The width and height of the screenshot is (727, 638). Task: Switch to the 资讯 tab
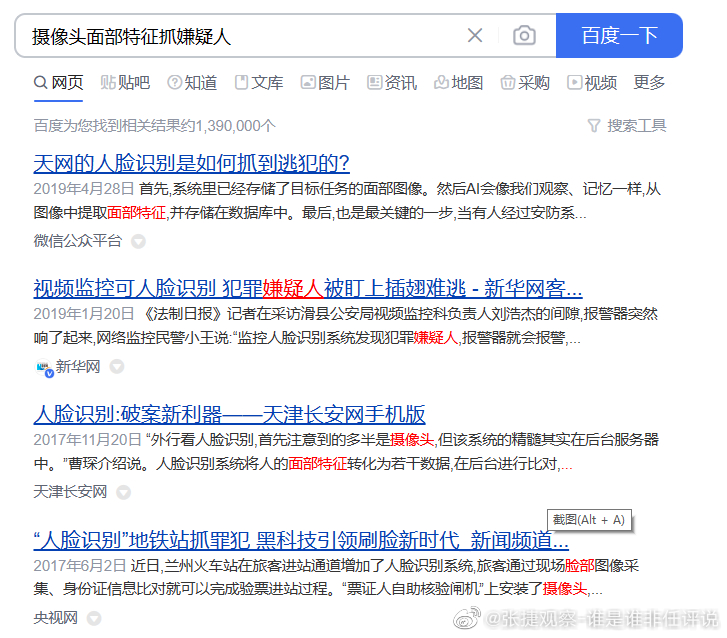coord(392,83)
